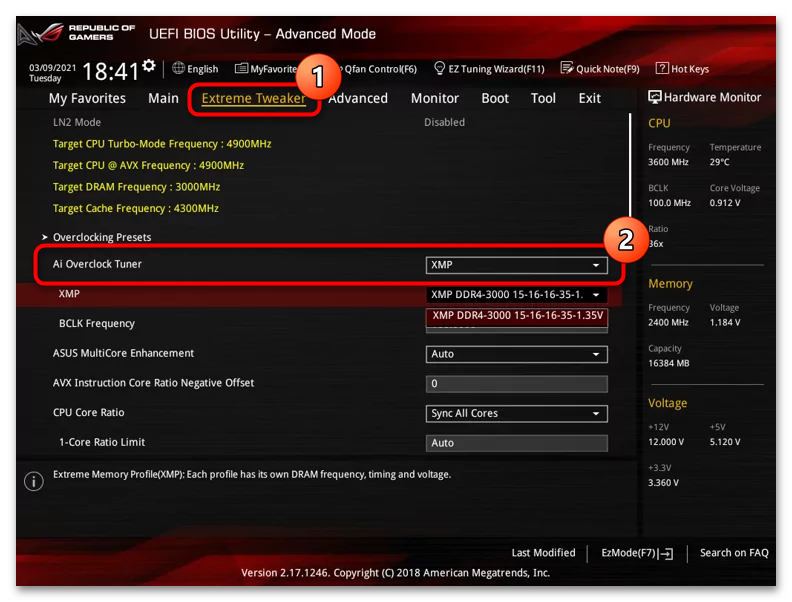Go to the Exit tab
The image size is (792, 602).
pyautogui.click(x=589, y=98)
